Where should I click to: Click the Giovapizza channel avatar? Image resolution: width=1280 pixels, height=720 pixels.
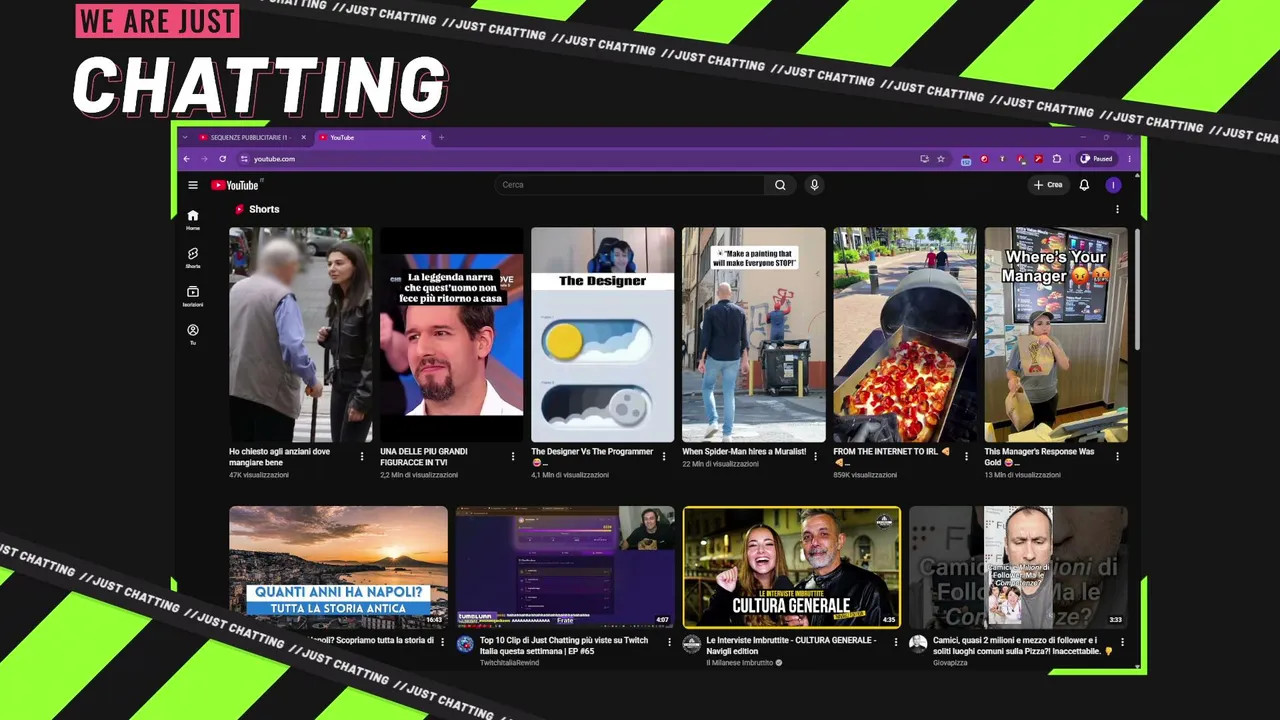tap(918, 644)
